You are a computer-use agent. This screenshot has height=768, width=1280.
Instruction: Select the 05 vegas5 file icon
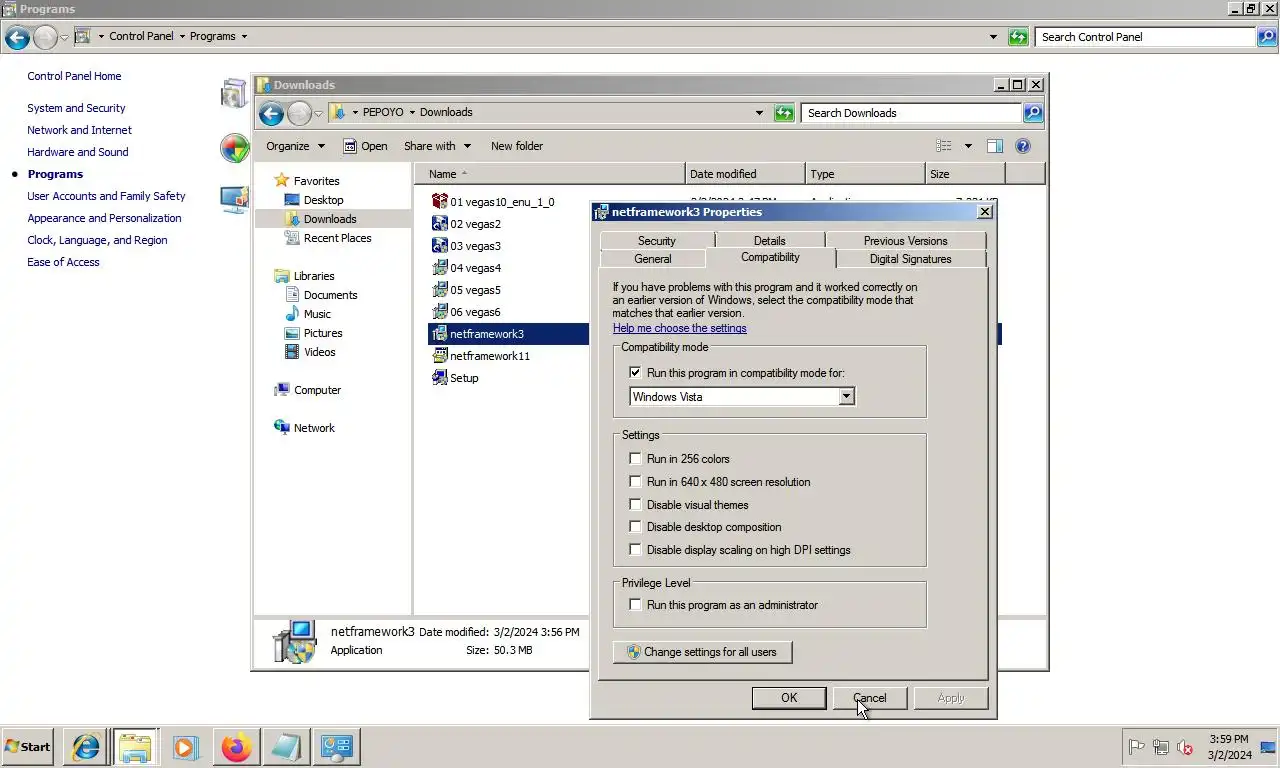439,289
